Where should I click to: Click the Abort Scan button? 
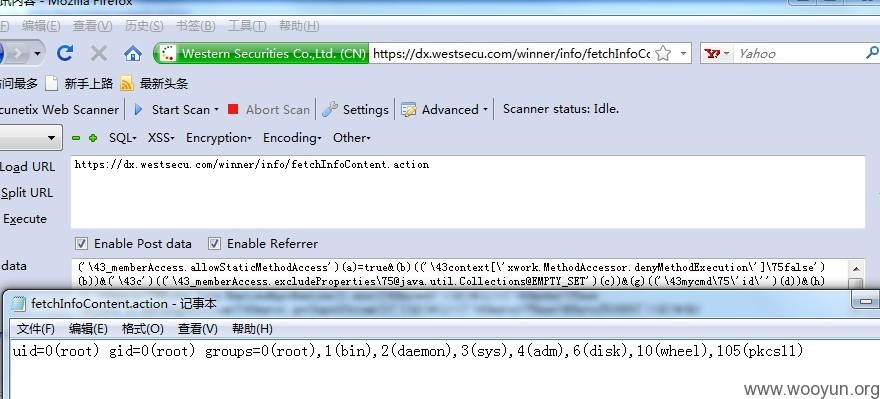(x=269, y=109)
